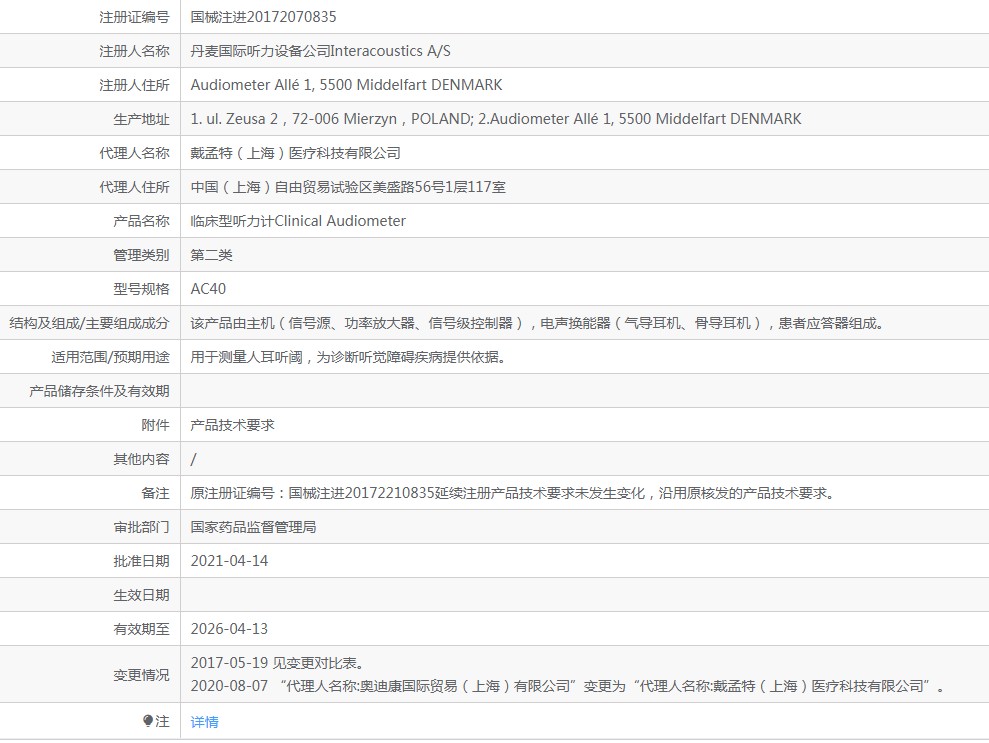Image resolution: width=989 pixels, height=743 pixels.
Task: Click the slash value in 其他内容 row
Action: tap(194, 459)
